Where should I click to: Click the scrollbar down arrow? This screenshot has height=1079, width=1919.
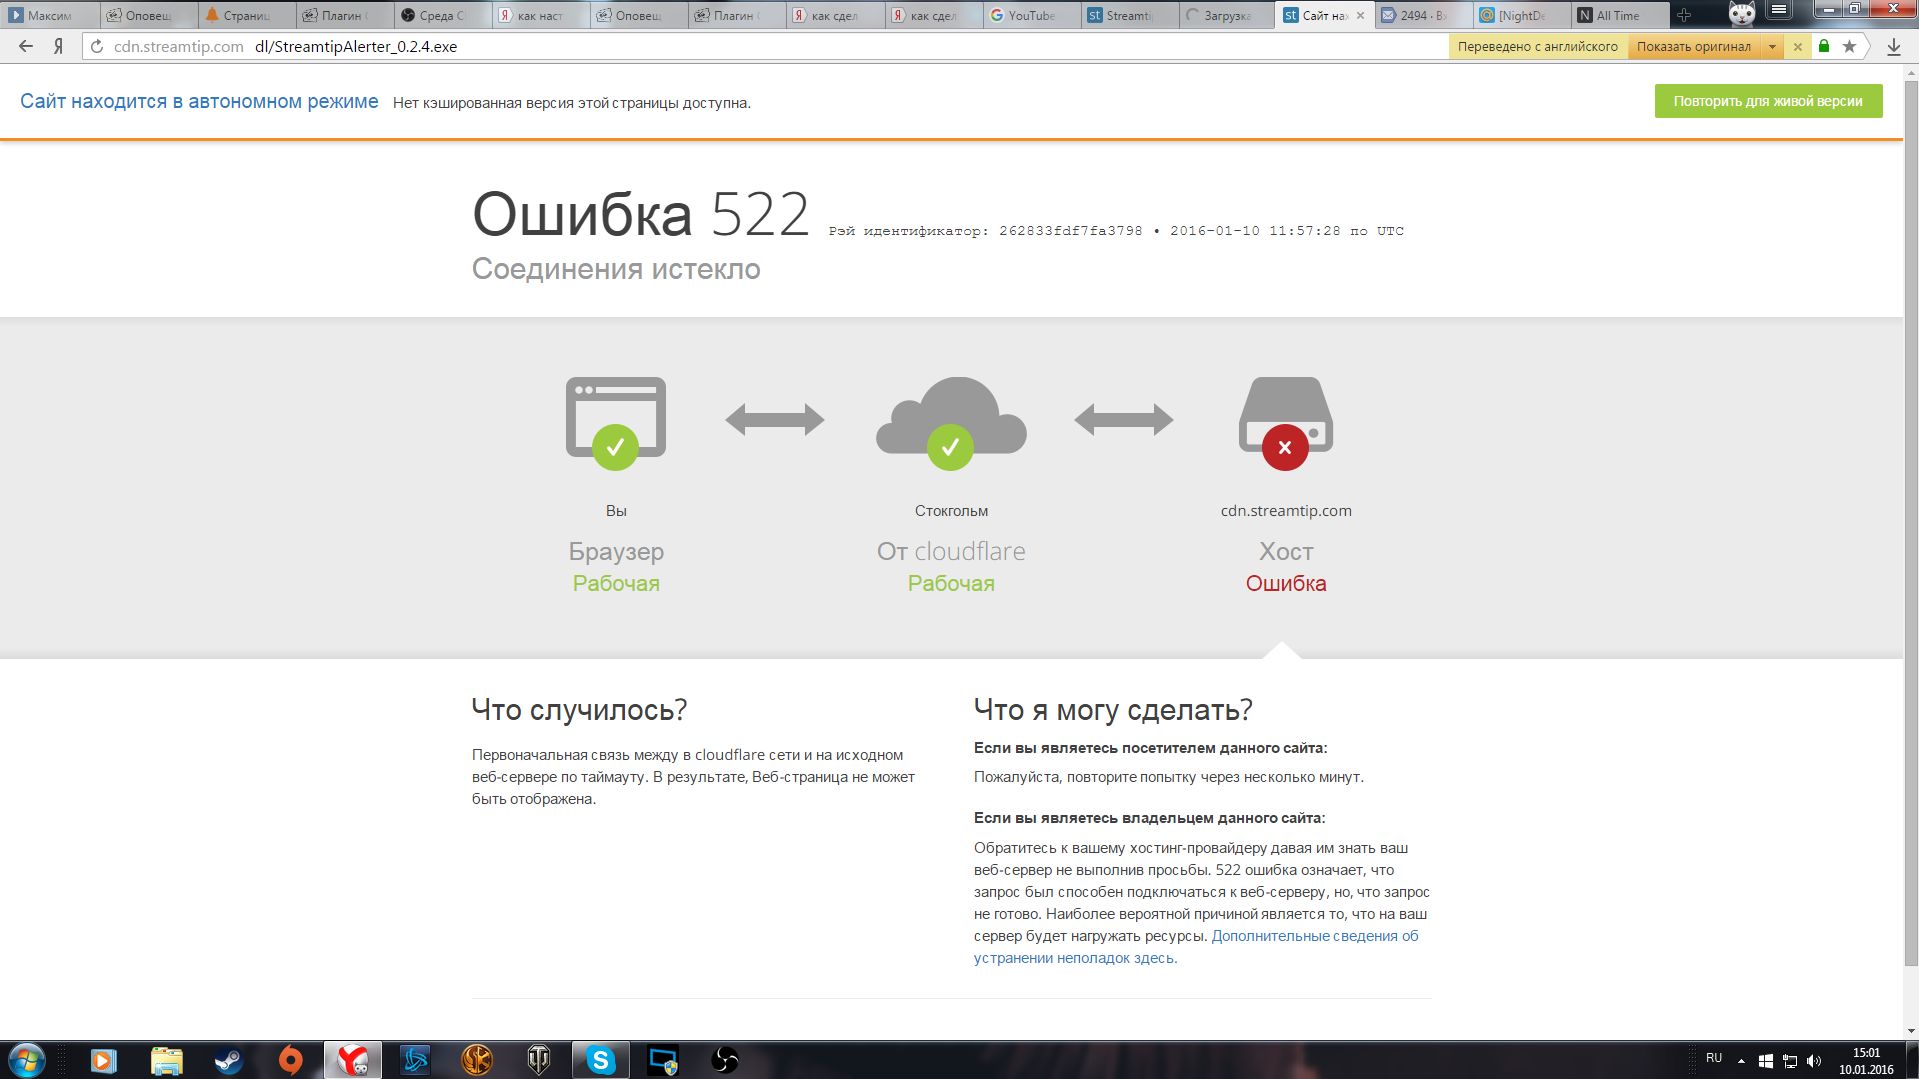coord(1911,1031)
